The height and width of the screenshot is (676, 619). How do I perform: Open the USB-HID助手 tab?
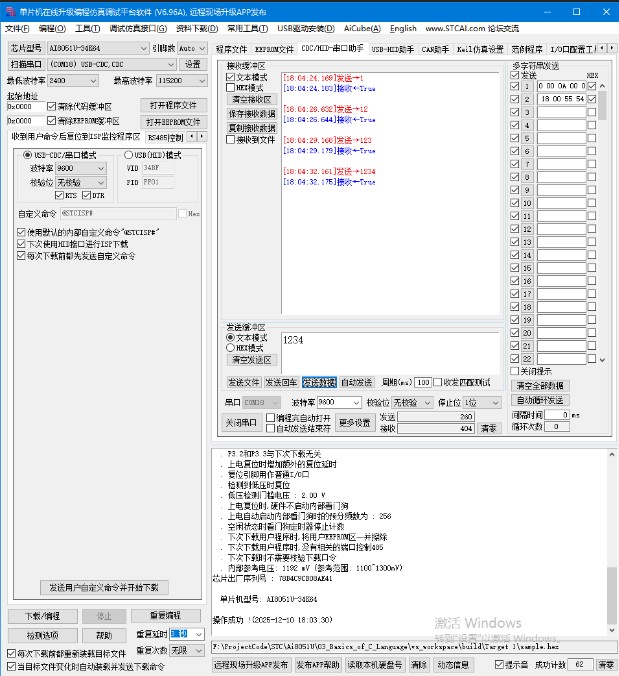(392, 49)
